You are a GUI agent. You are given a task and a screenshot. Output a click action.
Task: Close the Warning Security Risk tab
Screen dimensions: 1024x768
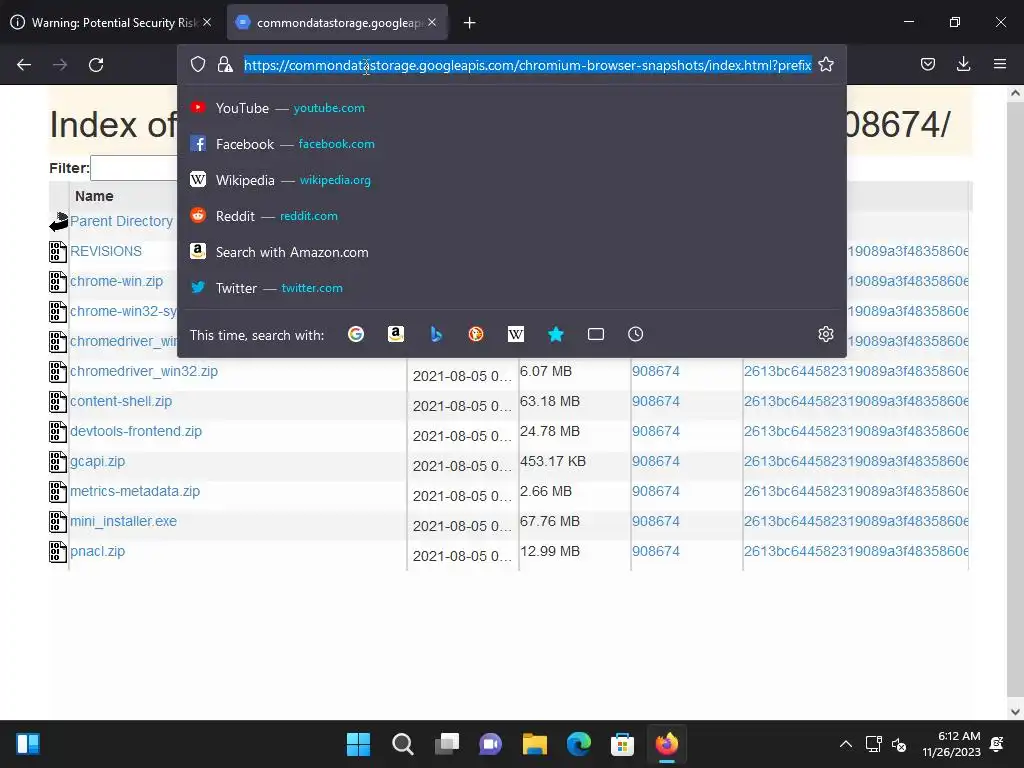207,22
